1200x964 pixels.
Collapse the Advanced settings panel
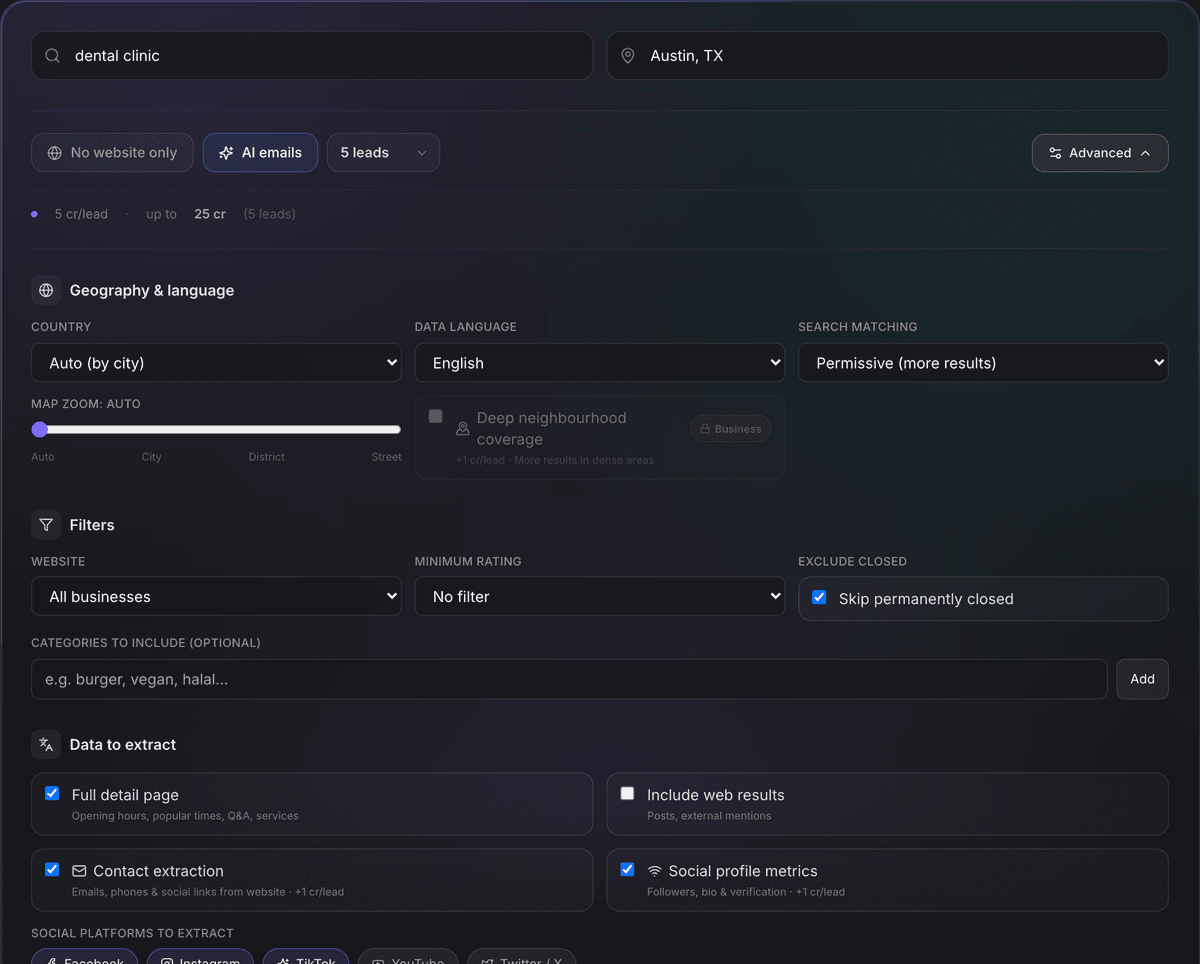(1100, 153)
